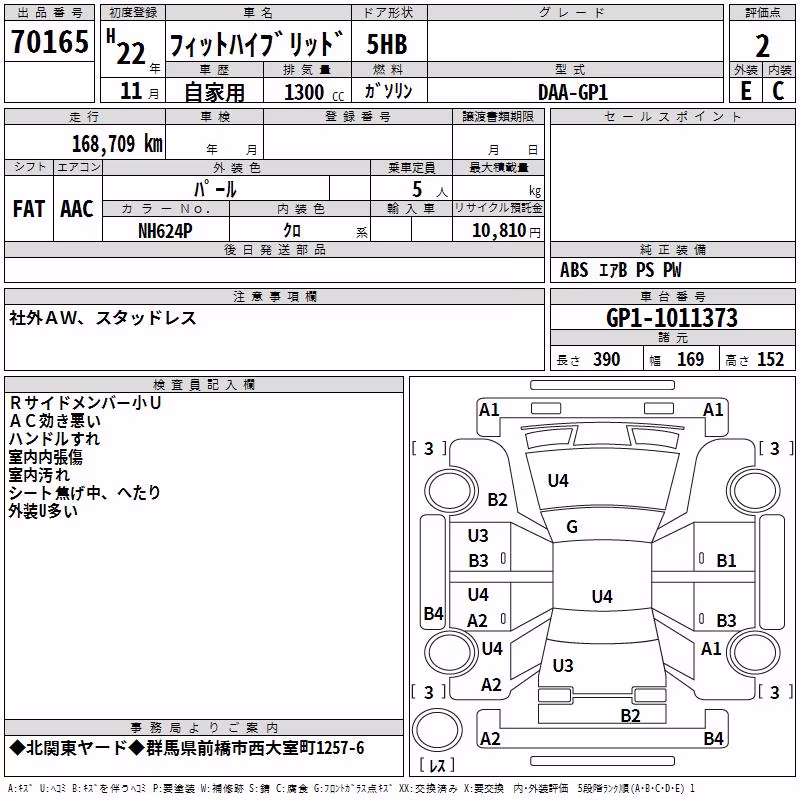Click the 登録番号 header
Viewport: 800px width, 800px height.
tap(358, 116)
